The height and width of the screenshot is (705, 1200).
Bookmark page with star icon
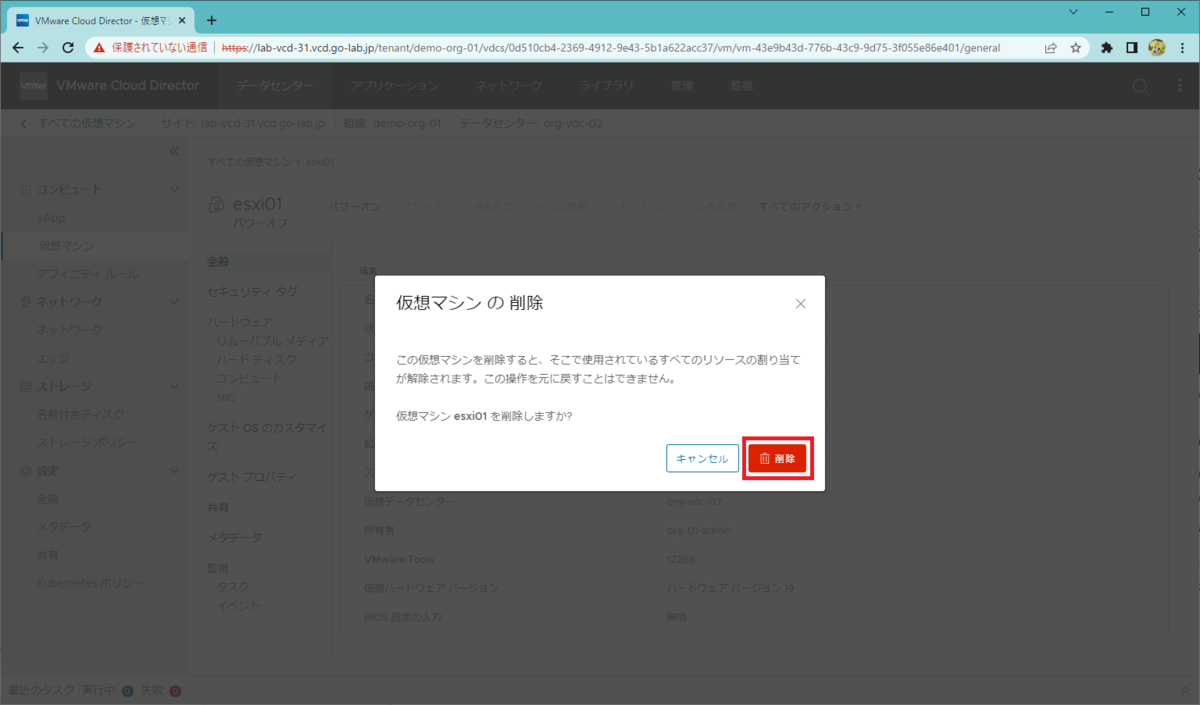pyautogui.click(x=1076, y=47)
